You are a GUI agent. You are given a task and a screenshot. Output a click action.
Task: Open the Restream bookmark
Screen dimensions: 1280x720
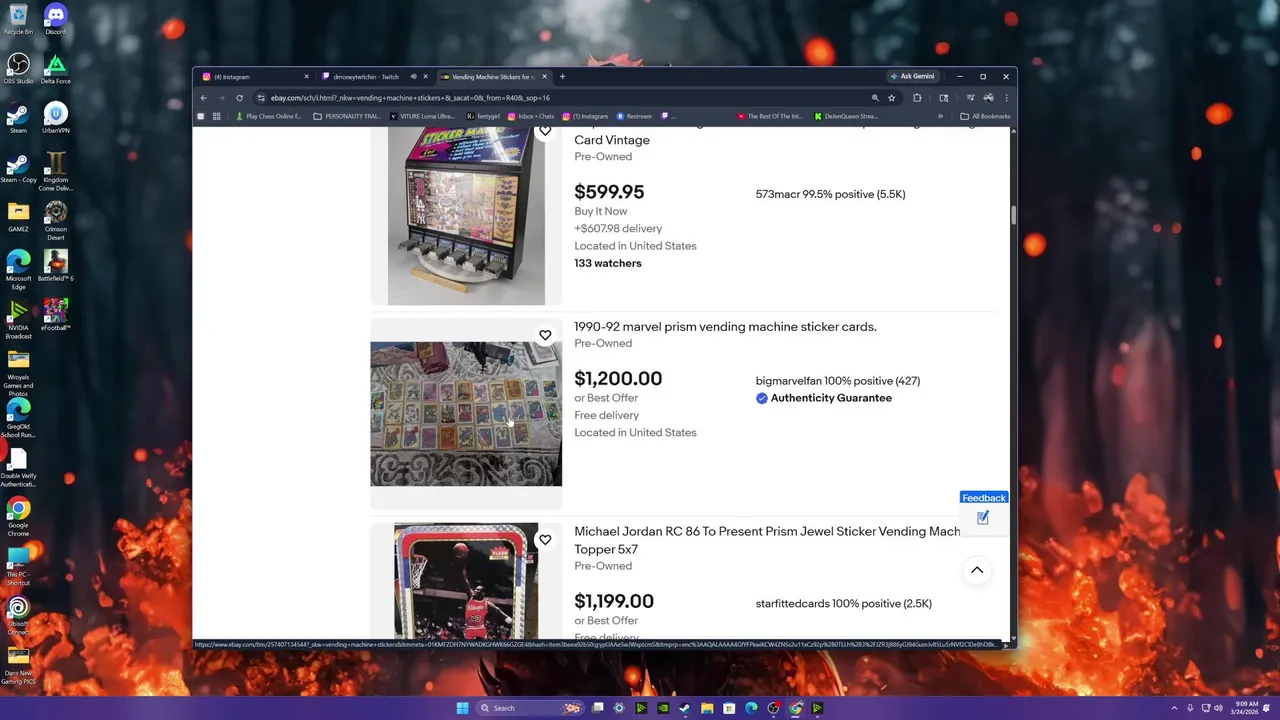(634, 116)
